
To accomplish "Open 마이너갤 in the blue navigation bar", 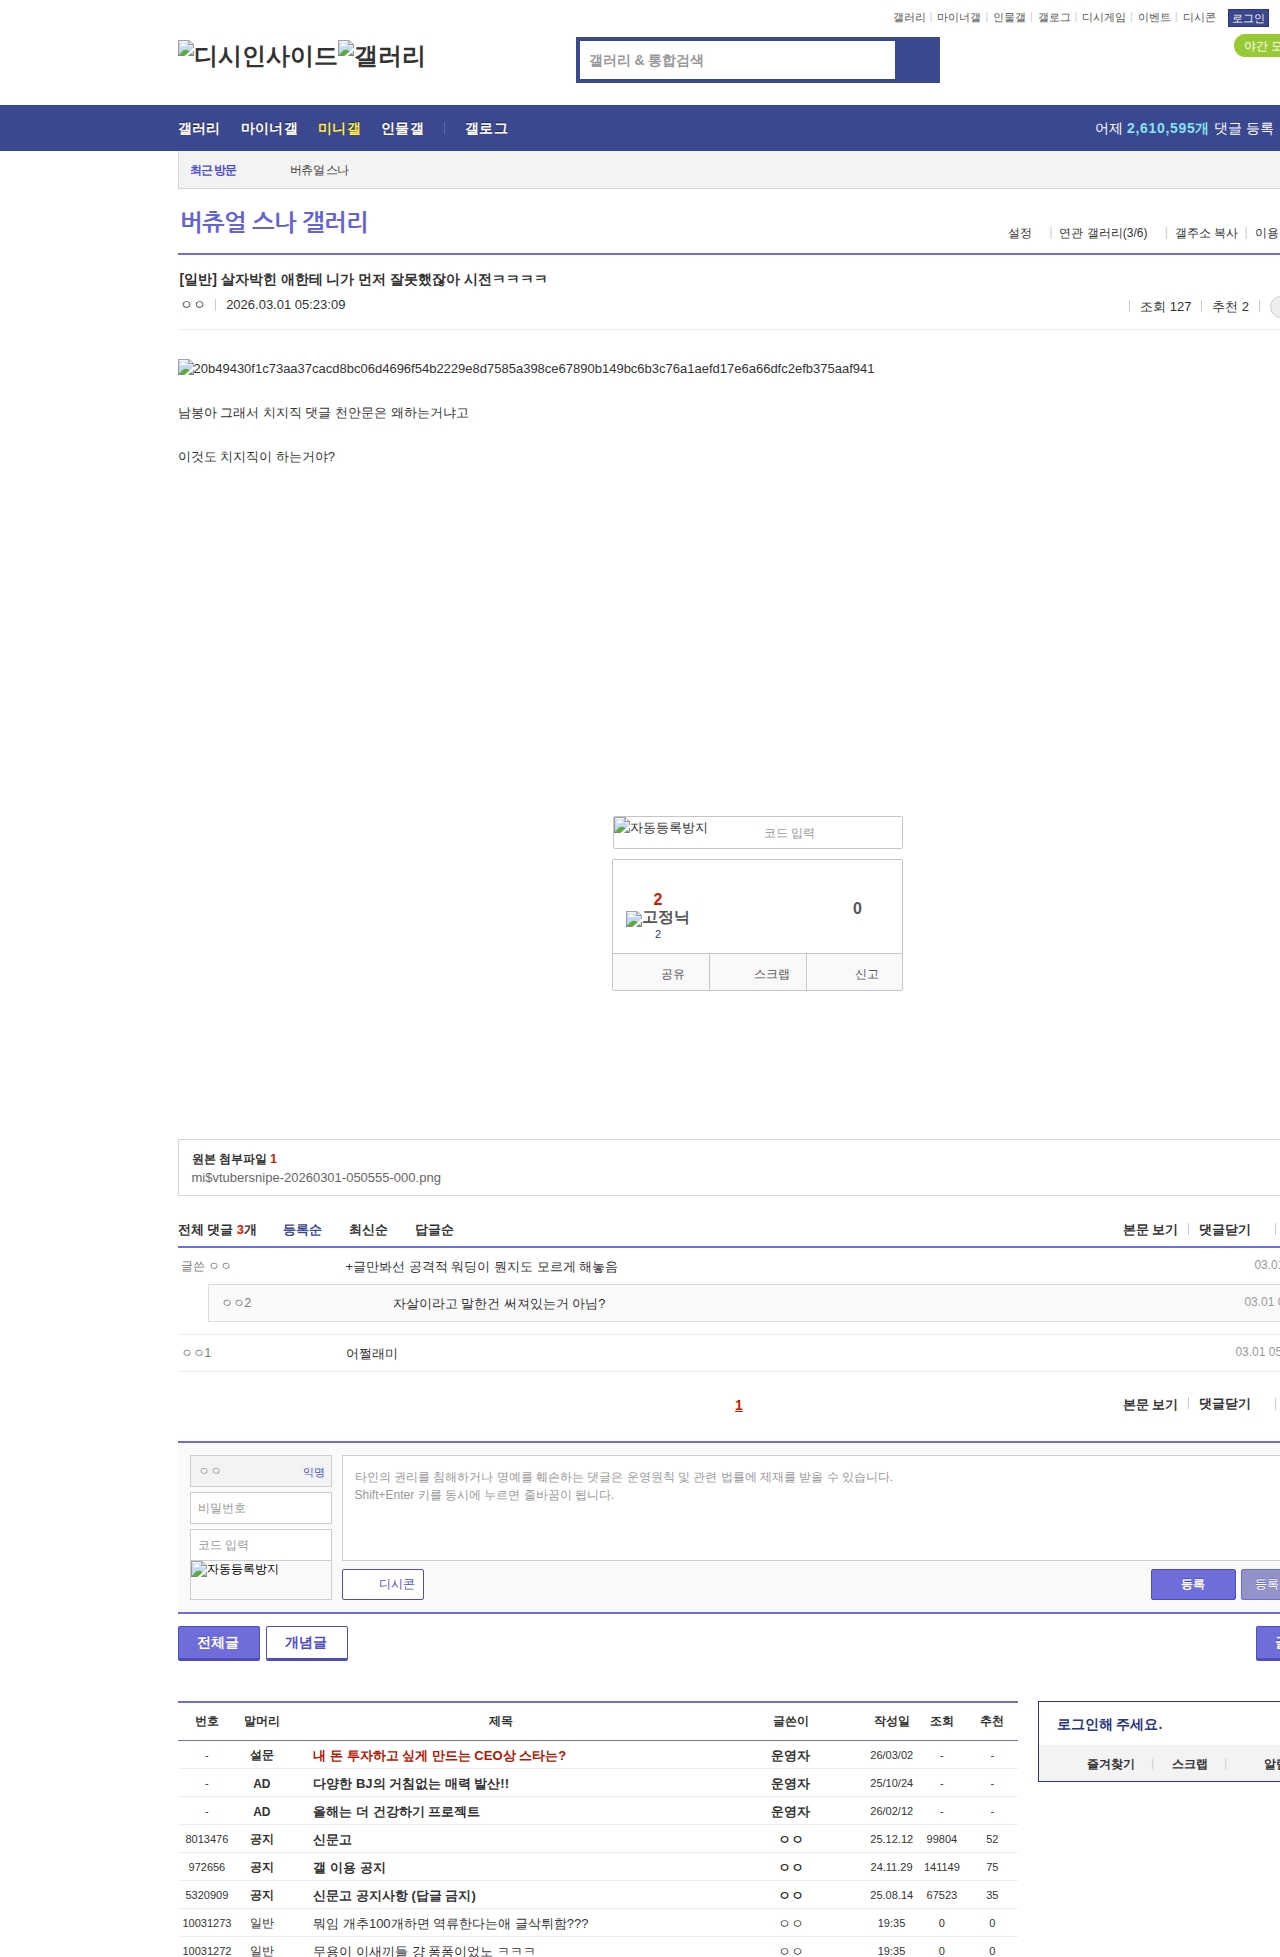I will (269, 129).
